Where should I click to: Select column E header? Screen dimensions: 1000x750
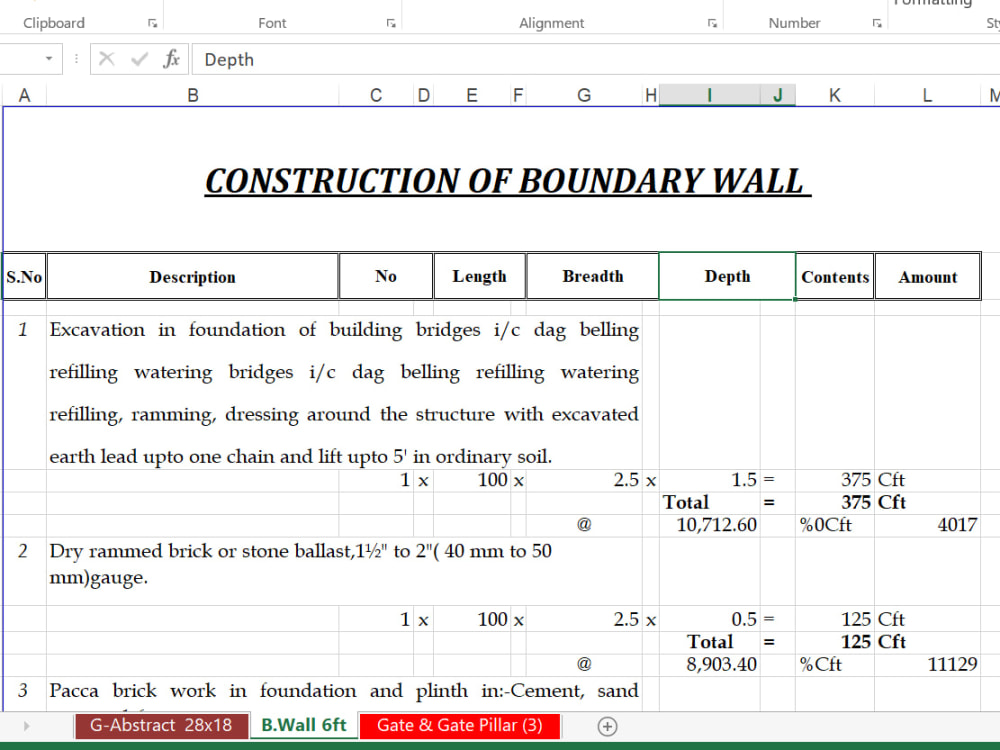pyautogui.click(x=472, y=96)
